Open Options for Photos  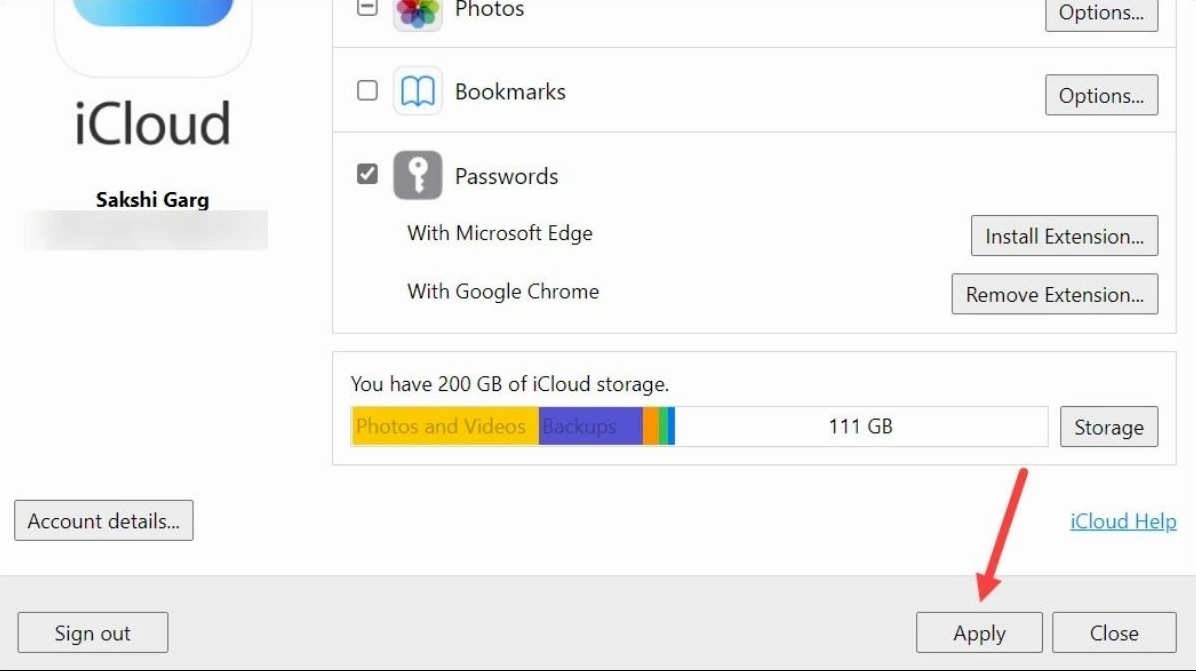click(x=1101, y=13)
